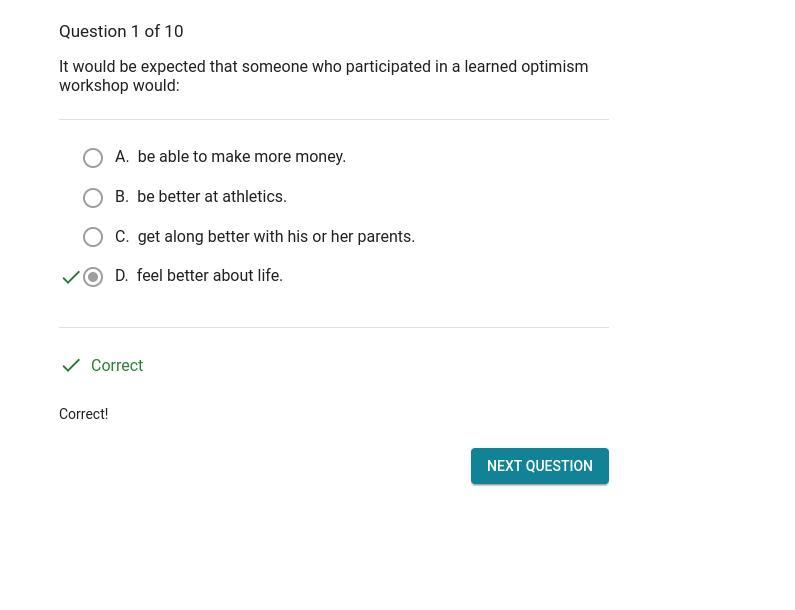
Task: Click the 'Correct!' feedback message
Action: [84, 414]
